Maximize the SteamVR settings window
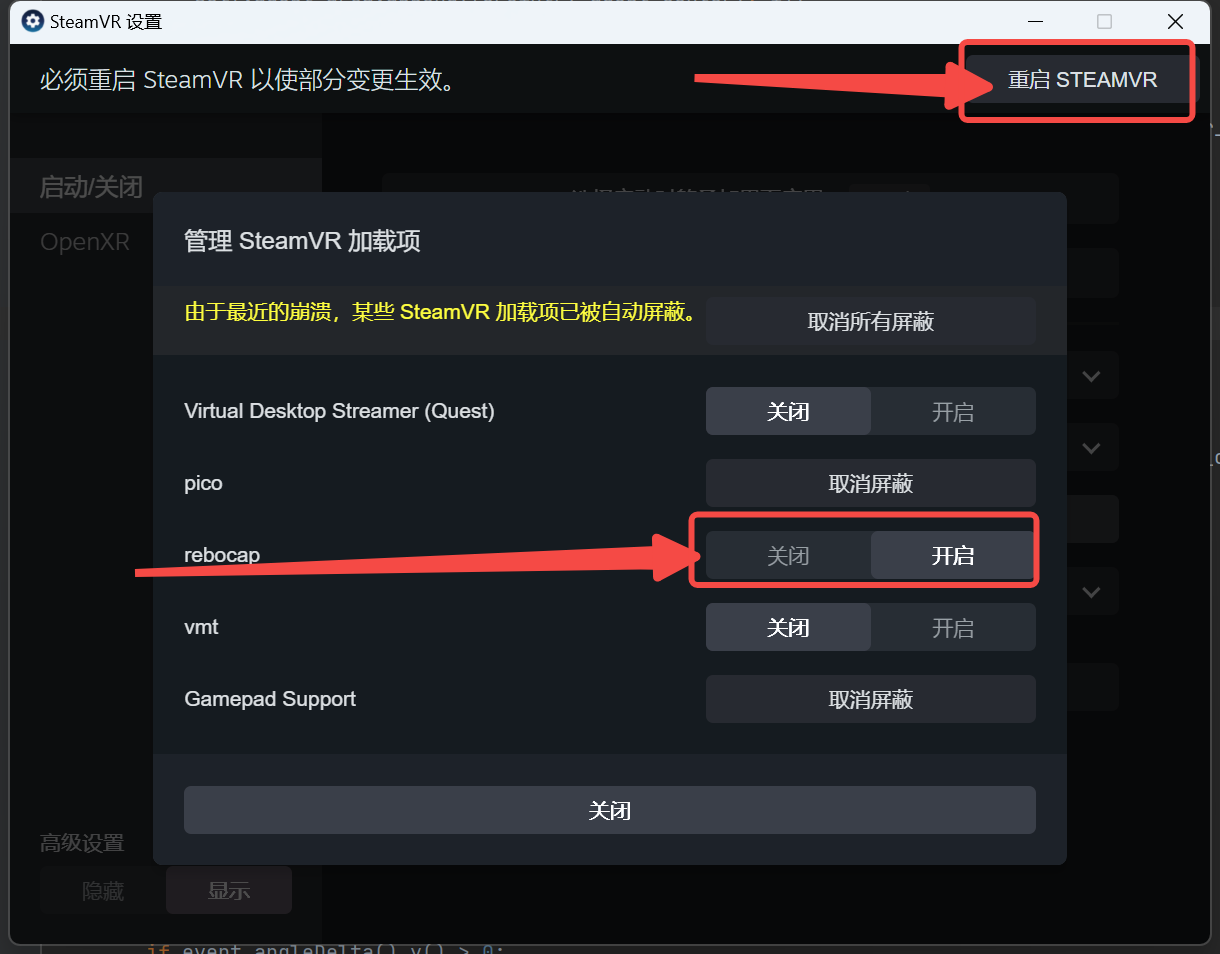The height and width of the screenshot is (954, 1220). coord(1105,21)
